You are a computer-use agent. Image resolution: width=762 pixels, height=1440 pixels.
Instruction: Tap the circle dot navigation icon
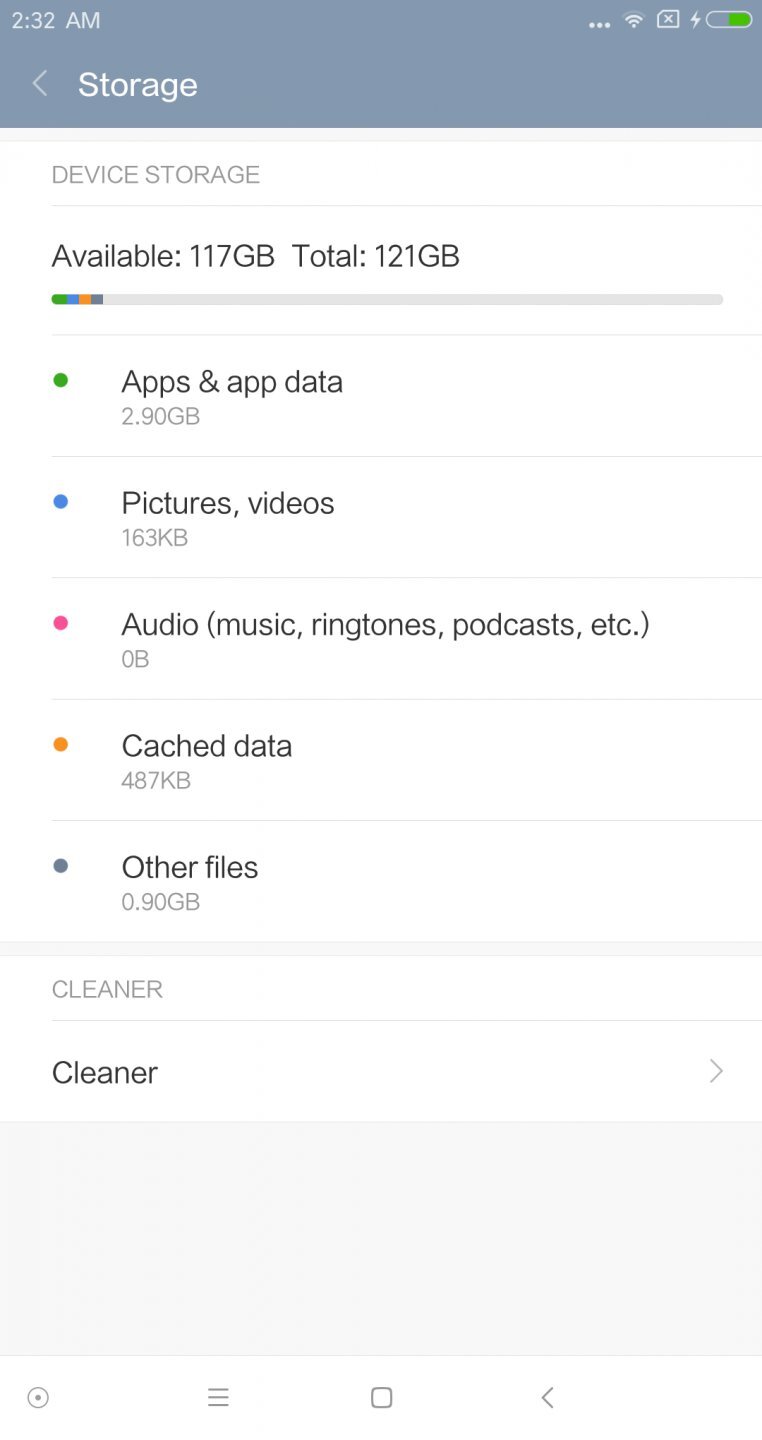(x=38, y=1397)
